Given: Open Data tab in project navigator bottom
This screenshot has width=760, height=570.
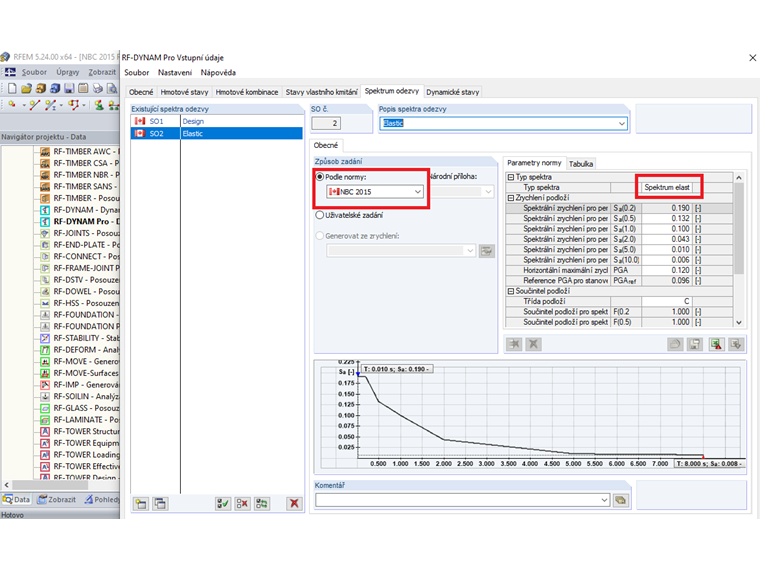Looking at the screenshot, I should (x=16, y=499).
